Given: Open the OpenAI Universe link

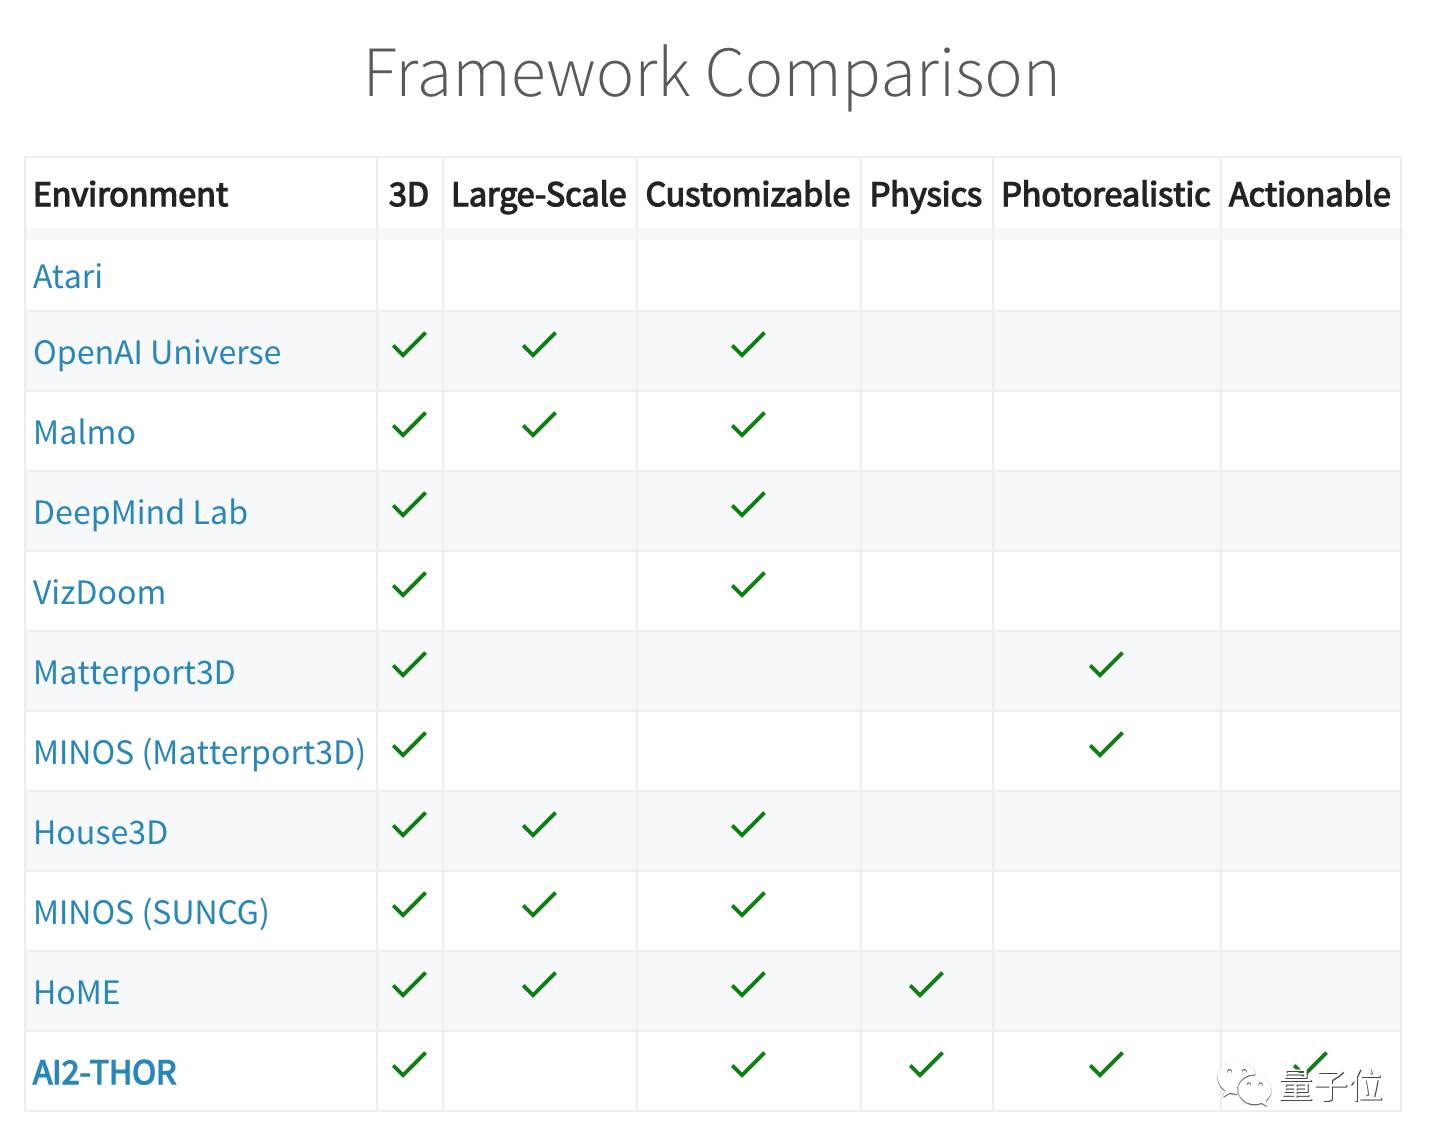Looking at the screenshot, I should (x=157, y=352).
